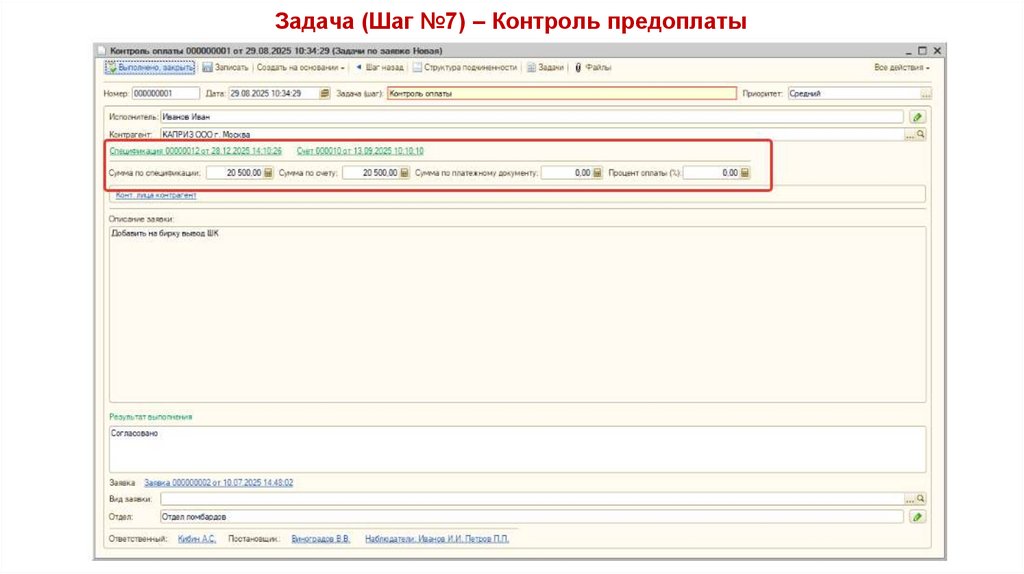This screenshot has width=1024, height=574.
Task: Click the 'Исполнитель' field 'Иванов Иван'
Action: click(532, 117)
